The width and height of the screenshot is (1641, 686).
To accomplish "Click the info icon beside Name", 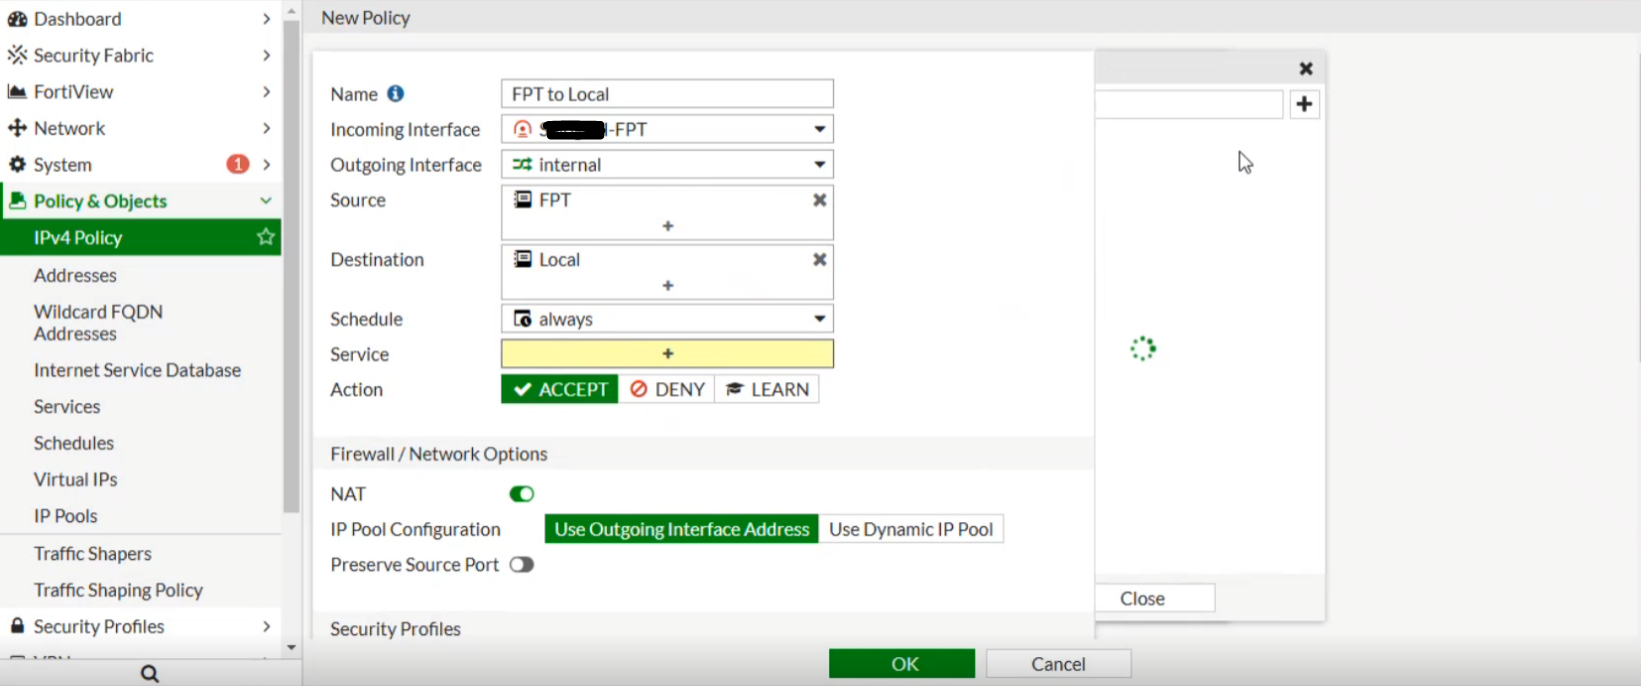I will (x=396, y=94).
